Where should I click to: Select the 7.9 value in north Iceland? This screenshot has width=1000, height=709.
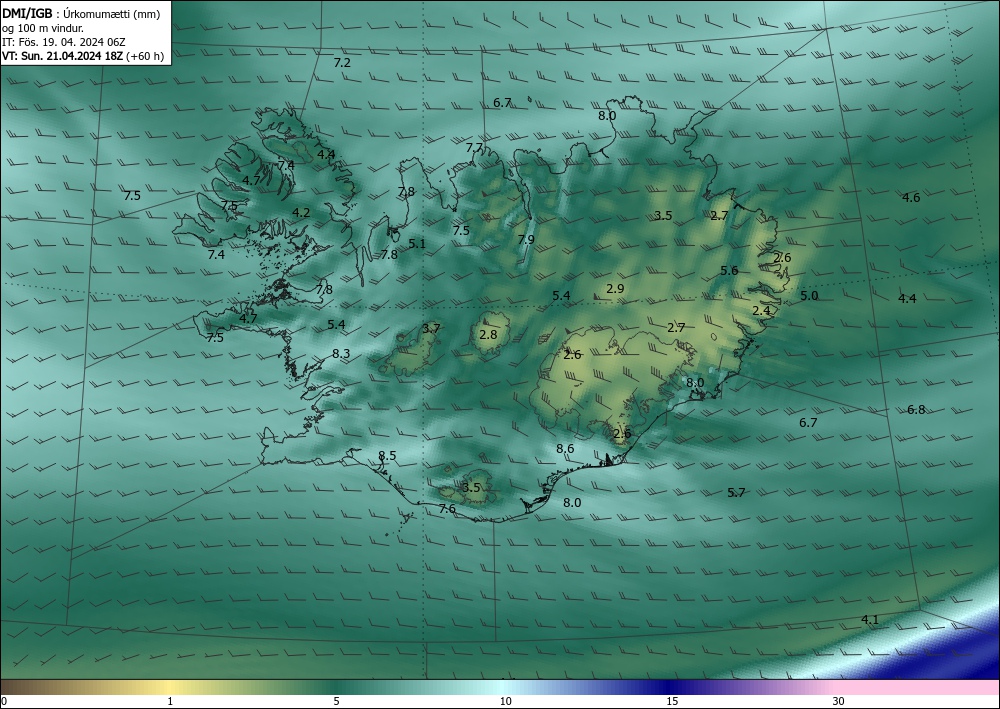526,240
